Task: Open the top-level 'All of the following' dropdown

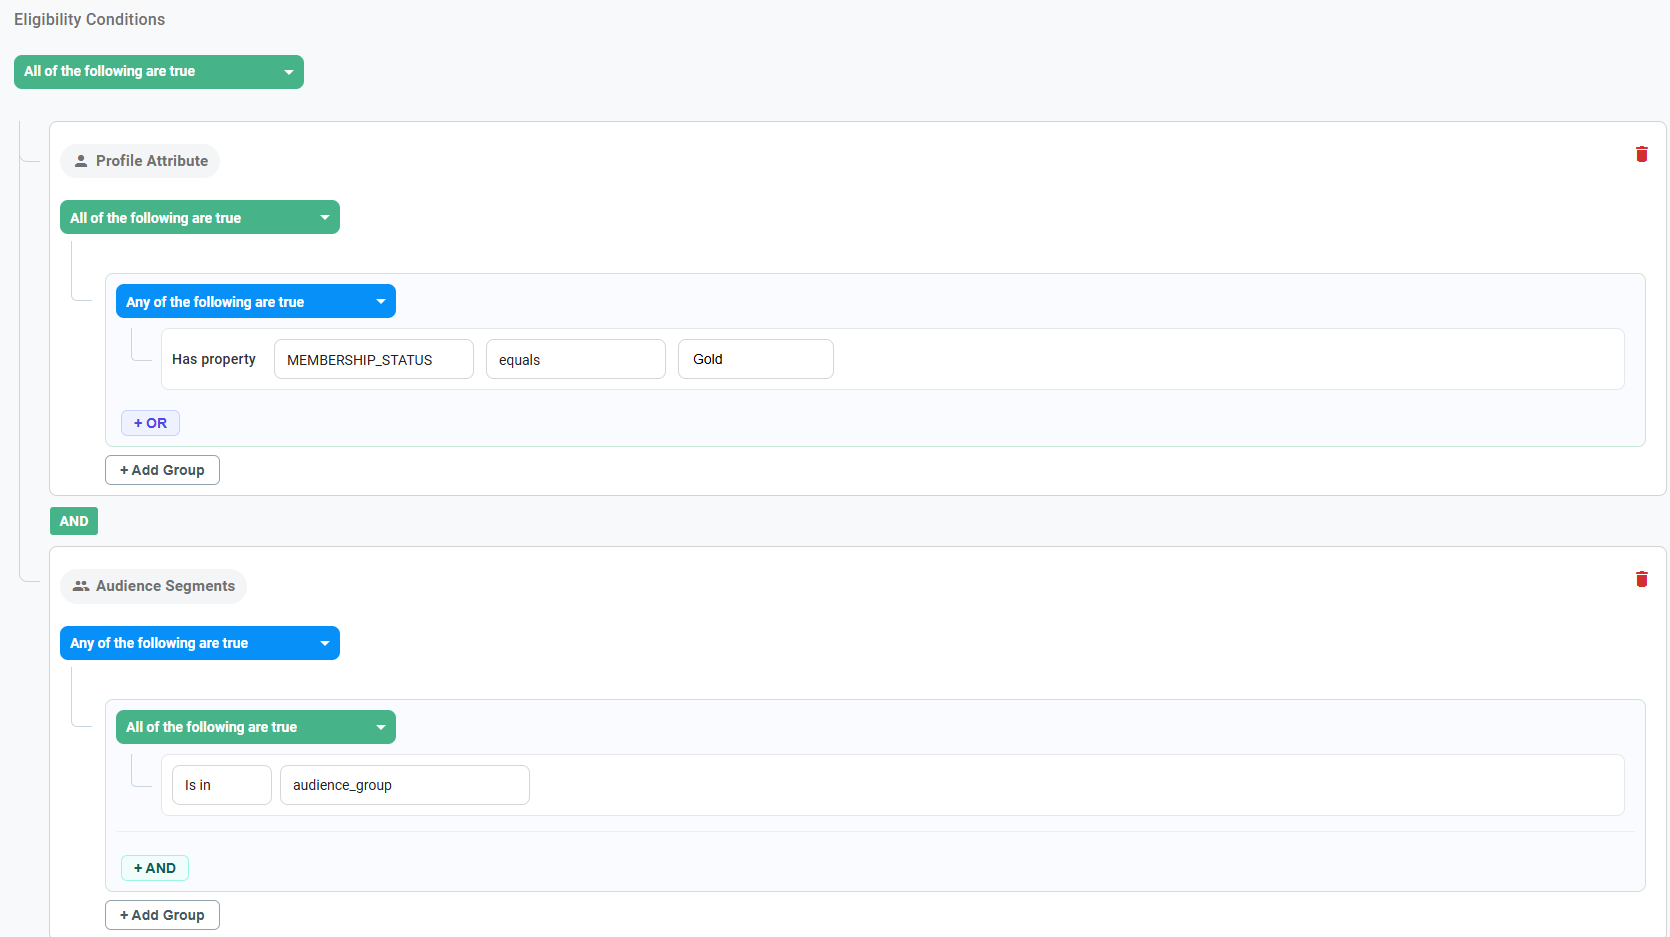Action: (159, 72)
